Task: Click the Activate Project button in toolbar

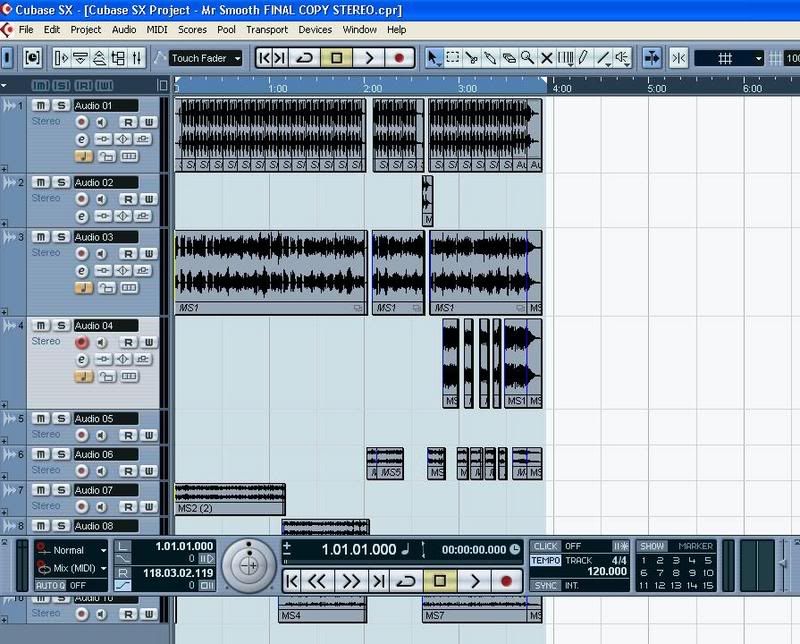Action: (x=8, y=58)
